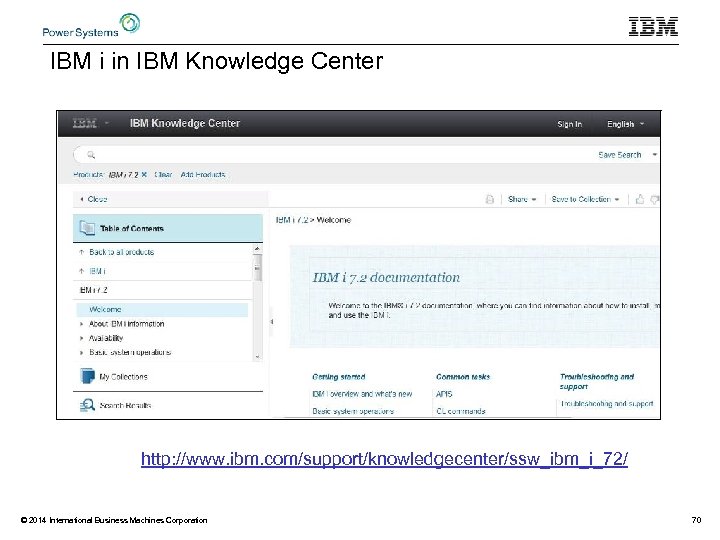Open the English language dropdown
Viewport: 720px width, 540px height.
tap(625, 124)
